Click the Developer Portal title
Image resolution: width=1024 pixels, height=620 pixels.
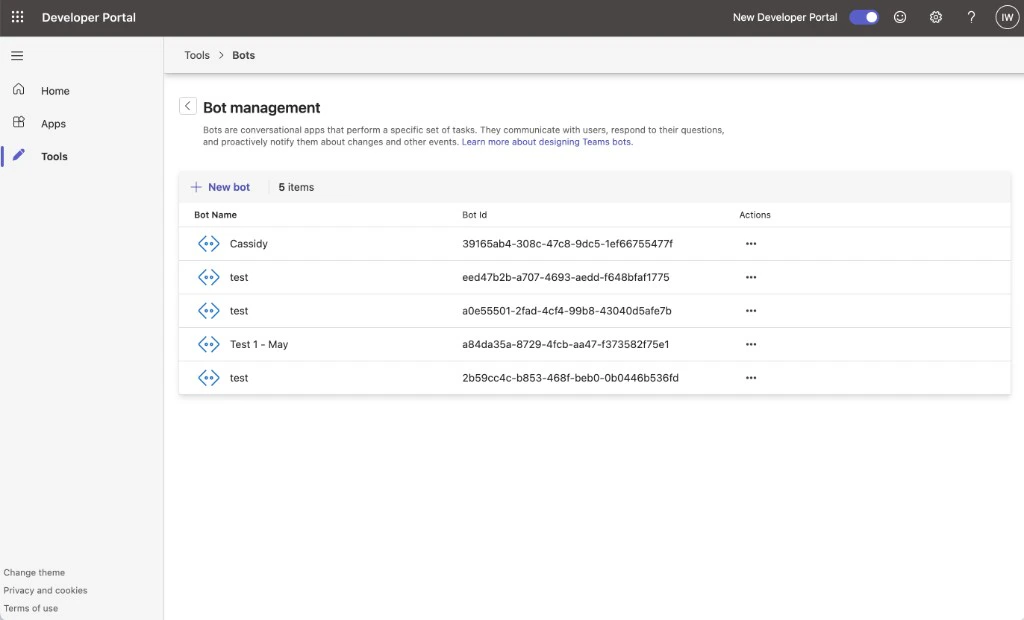(89, 18)
